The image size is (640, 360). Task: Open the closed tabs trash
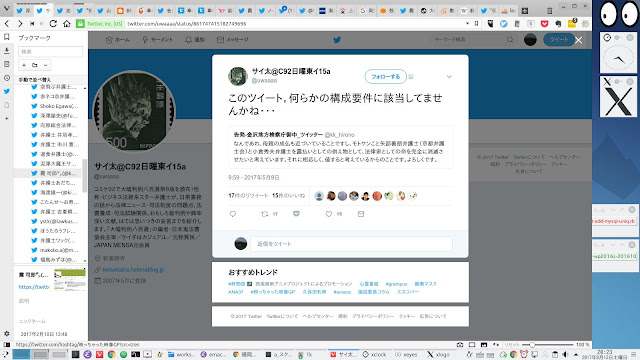click(549, 11)
